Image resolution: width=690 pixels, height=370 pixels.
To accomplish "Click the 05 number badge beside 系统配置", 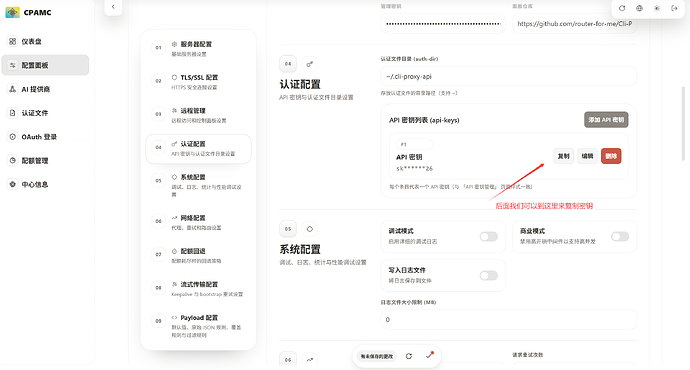I will click(288, 229).
